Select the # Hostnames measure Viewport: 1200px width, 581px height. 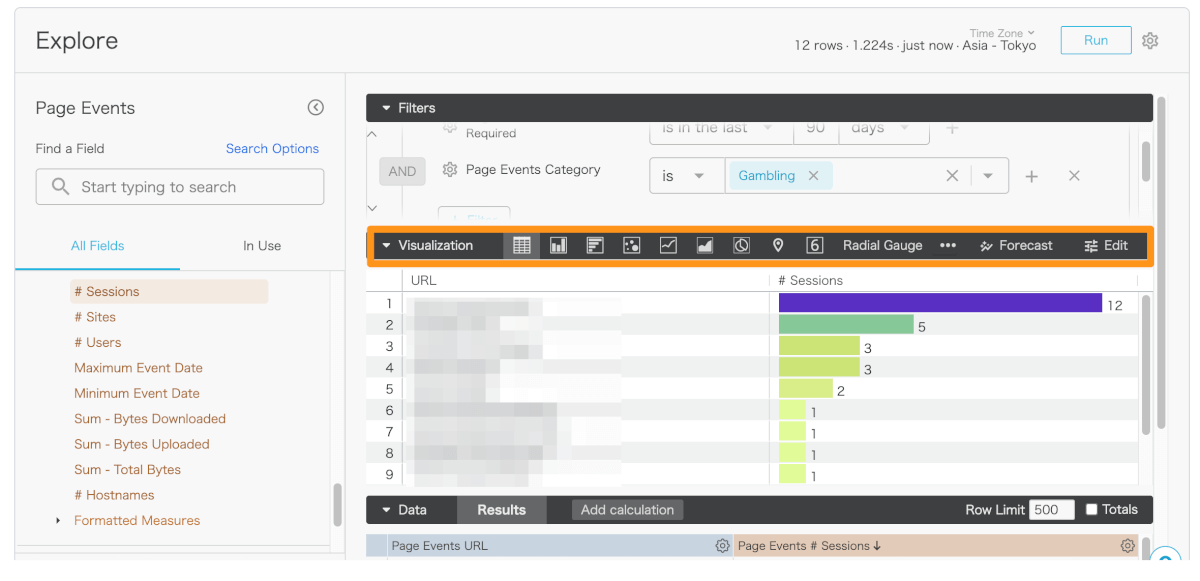pos(114,496)
